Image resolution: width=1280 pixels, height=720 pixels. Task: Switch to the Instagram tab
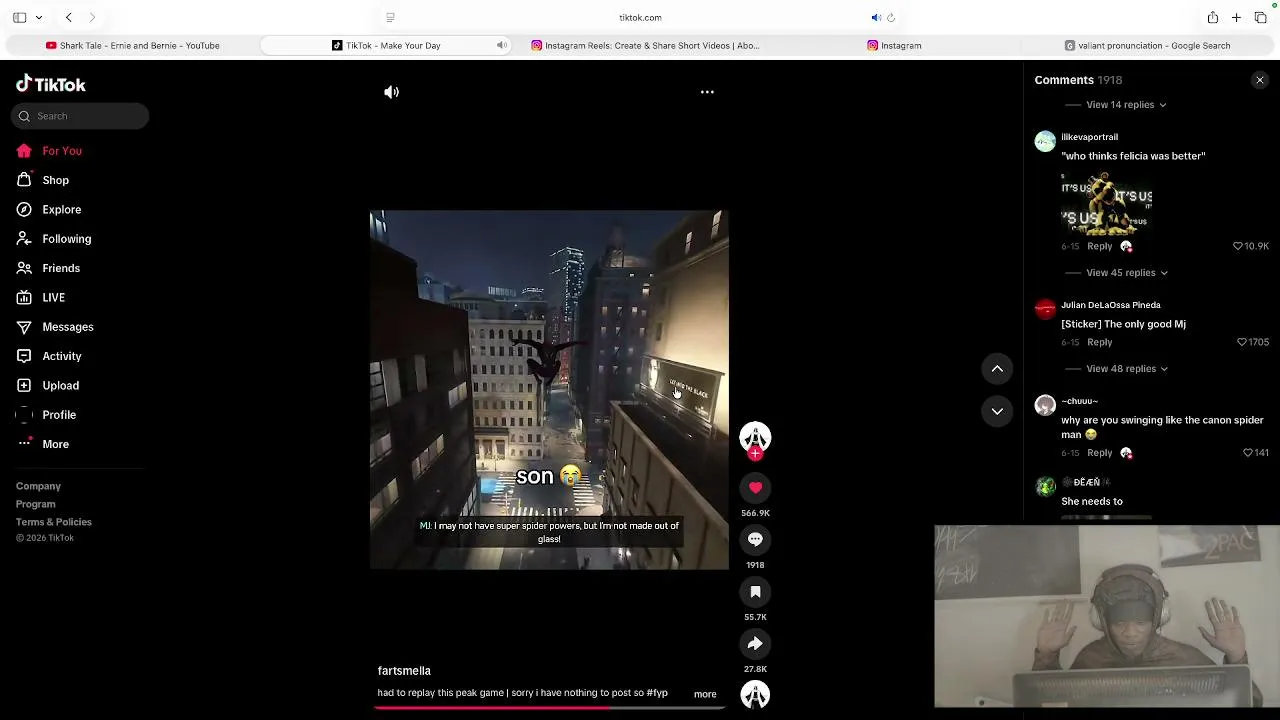(x=894, y=46)
